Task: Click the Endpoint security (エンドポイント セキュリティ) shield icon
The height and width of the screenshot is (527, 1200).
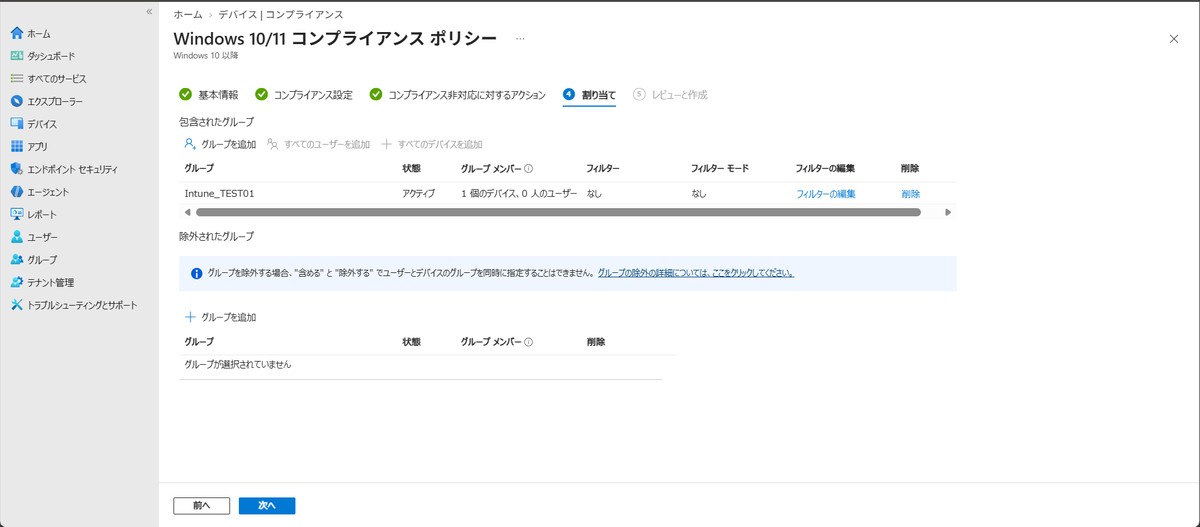Action: click(17, 169)
